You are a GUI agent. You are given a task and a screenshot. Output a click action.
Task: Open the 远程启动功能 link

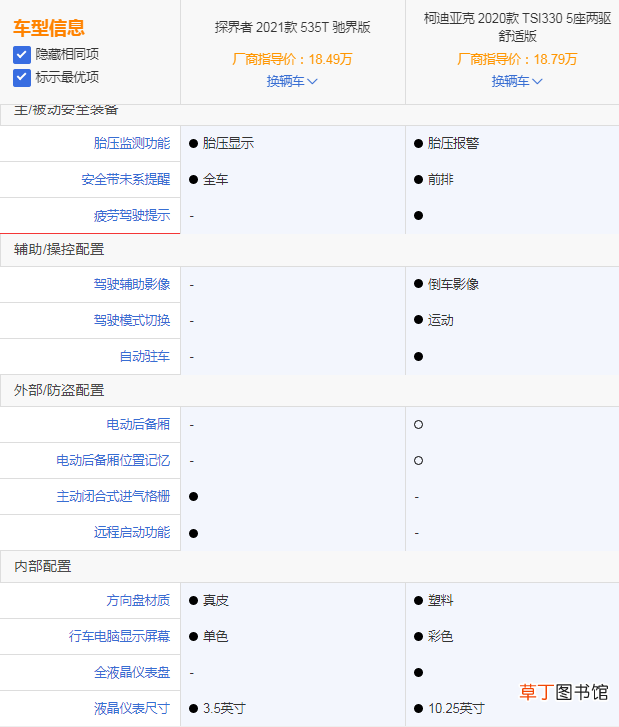pos(132,532)
